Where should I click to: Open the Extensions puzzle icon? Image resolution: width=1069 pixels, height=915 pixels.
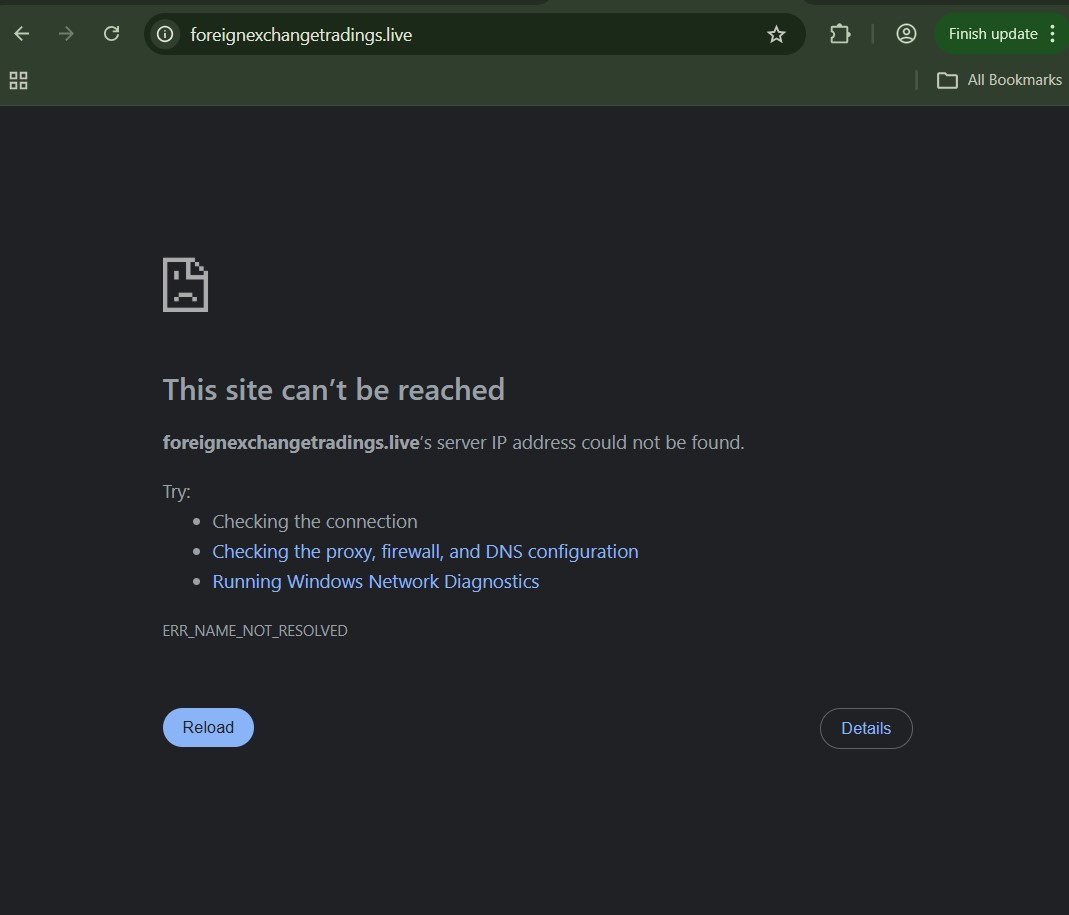tap(840, 34)
